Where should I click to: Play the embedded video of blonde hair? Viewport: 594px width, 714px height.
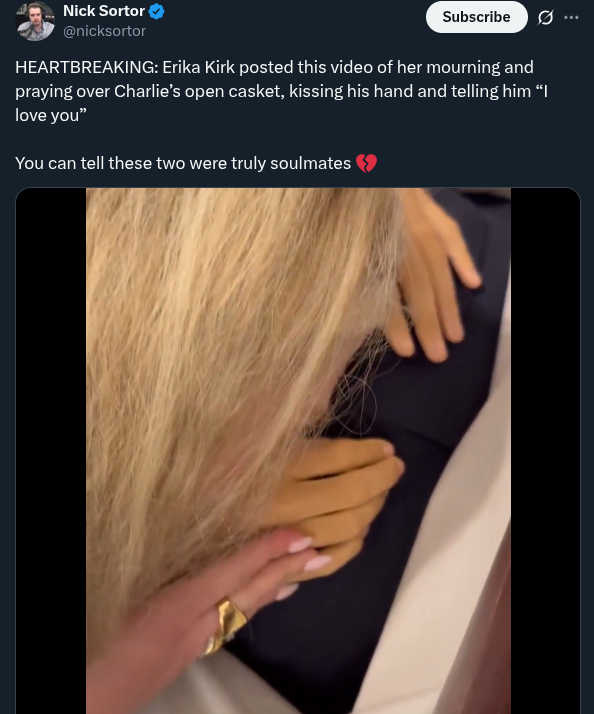coord(298,451)
